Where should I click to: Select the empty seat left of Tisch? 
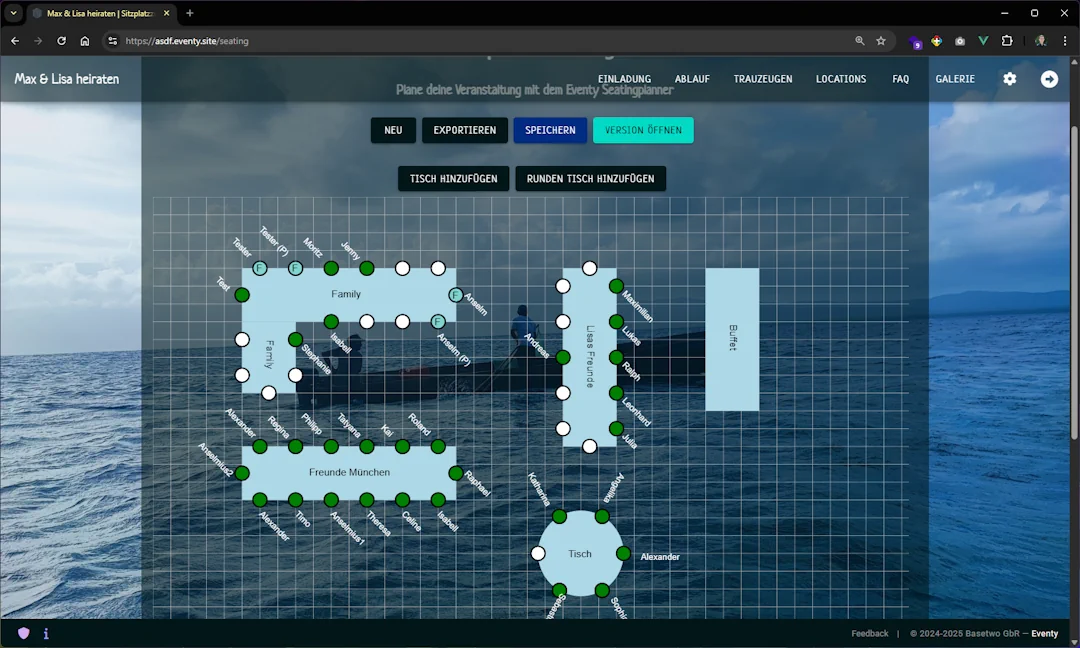538,553
